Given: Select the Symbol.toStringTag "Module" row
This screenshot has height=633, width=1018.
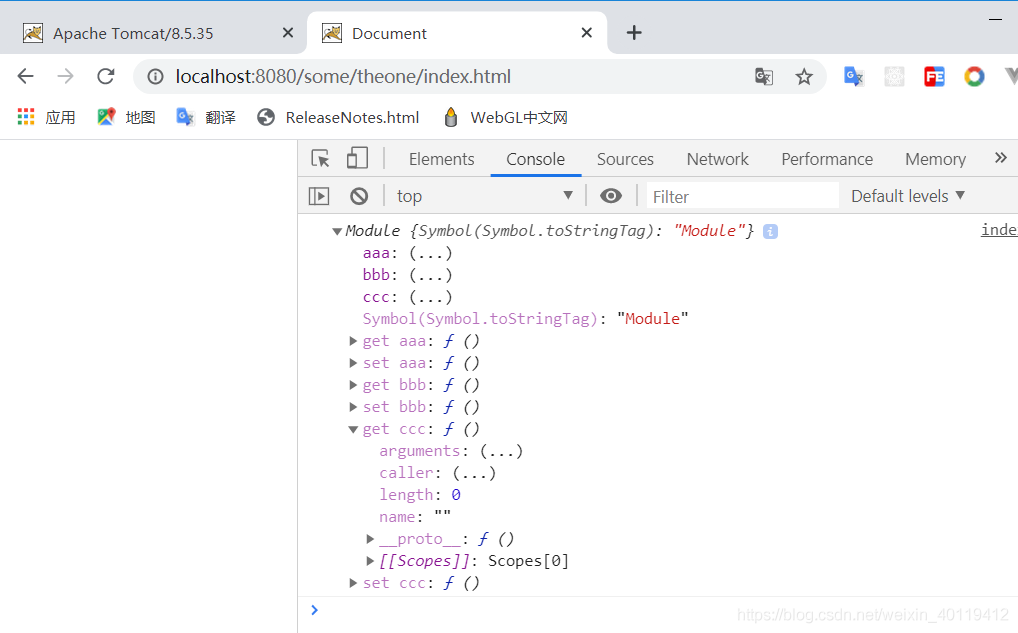Looking at the screenshot, I should [525, 319].
